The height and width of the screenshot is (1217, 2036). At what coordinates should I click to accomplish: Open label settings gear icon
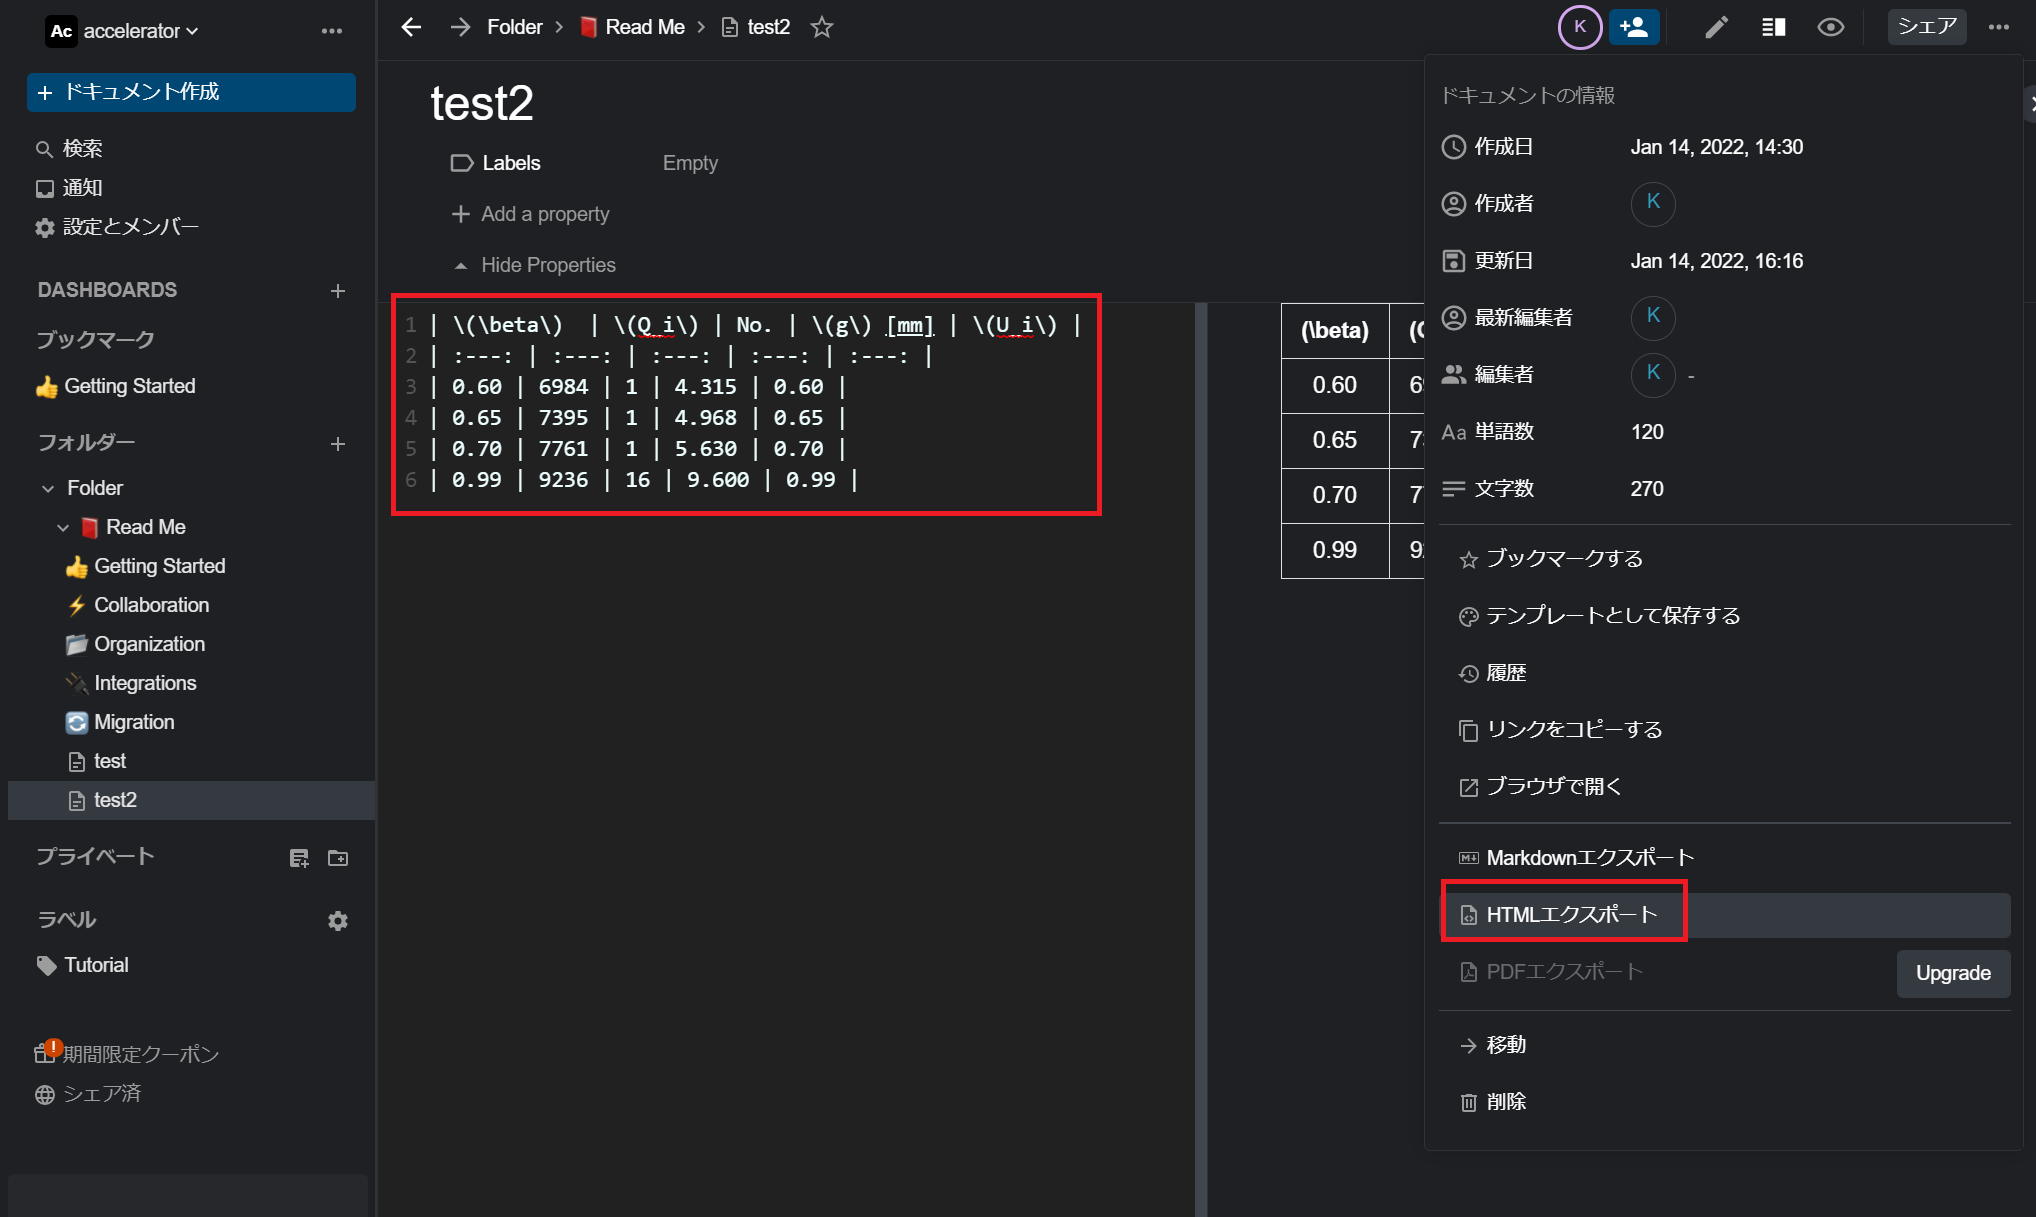tap(338, 921)
